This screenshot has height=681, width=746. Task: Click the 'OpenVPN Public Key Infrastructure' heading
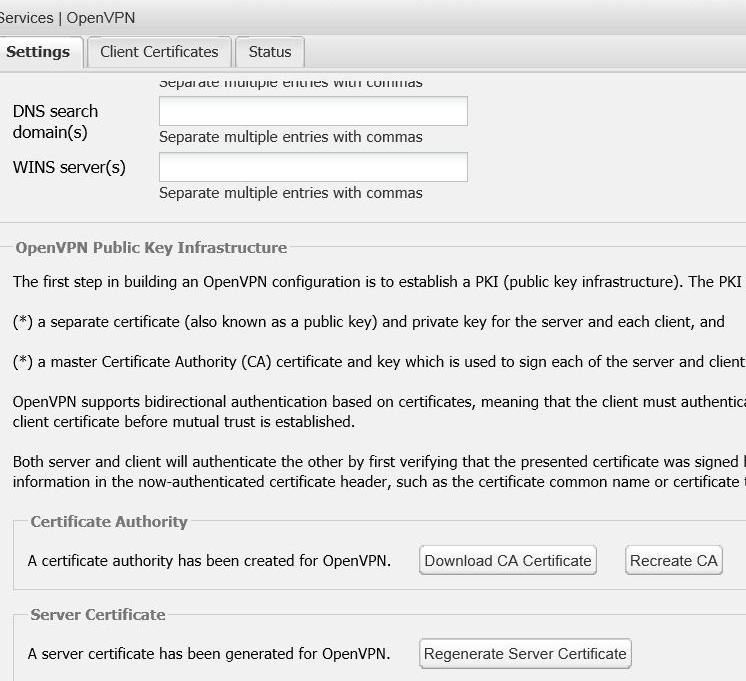(x=151, y=248)
